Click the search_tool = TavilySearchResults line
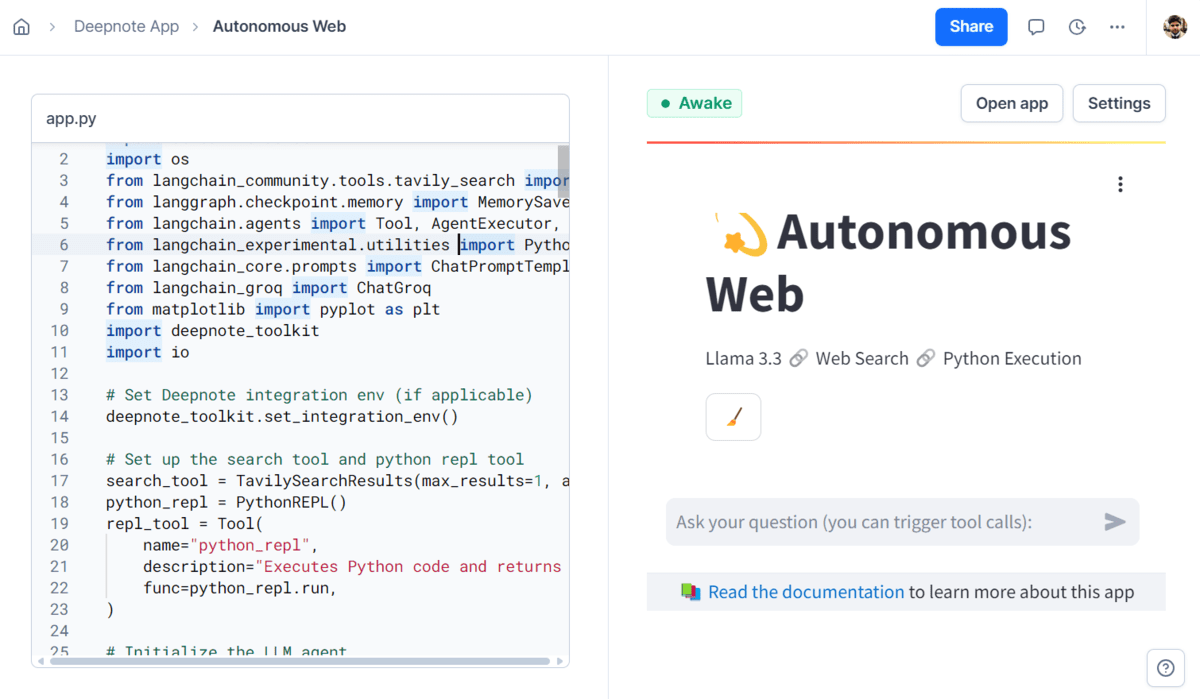Viewport: 1200px width, 699px height. (337, 481)
